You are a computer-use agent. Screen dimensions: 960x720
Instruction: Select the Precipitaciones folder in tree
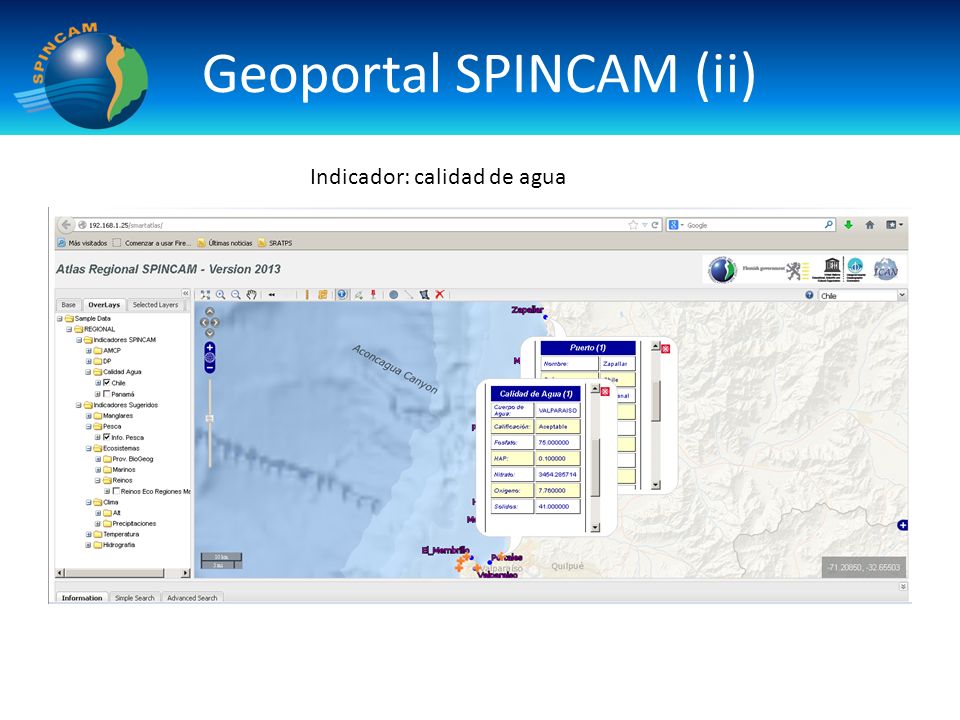point(130,523)
